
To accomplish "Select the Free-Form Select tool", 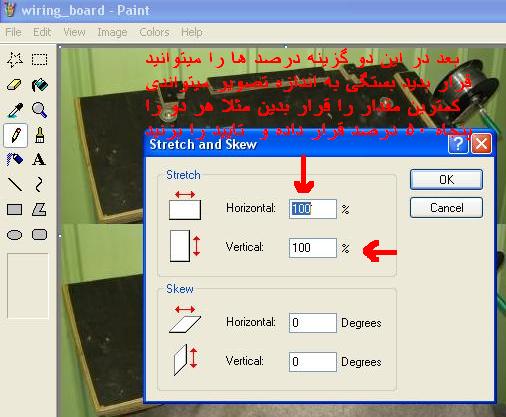I will tap(15, 60).
